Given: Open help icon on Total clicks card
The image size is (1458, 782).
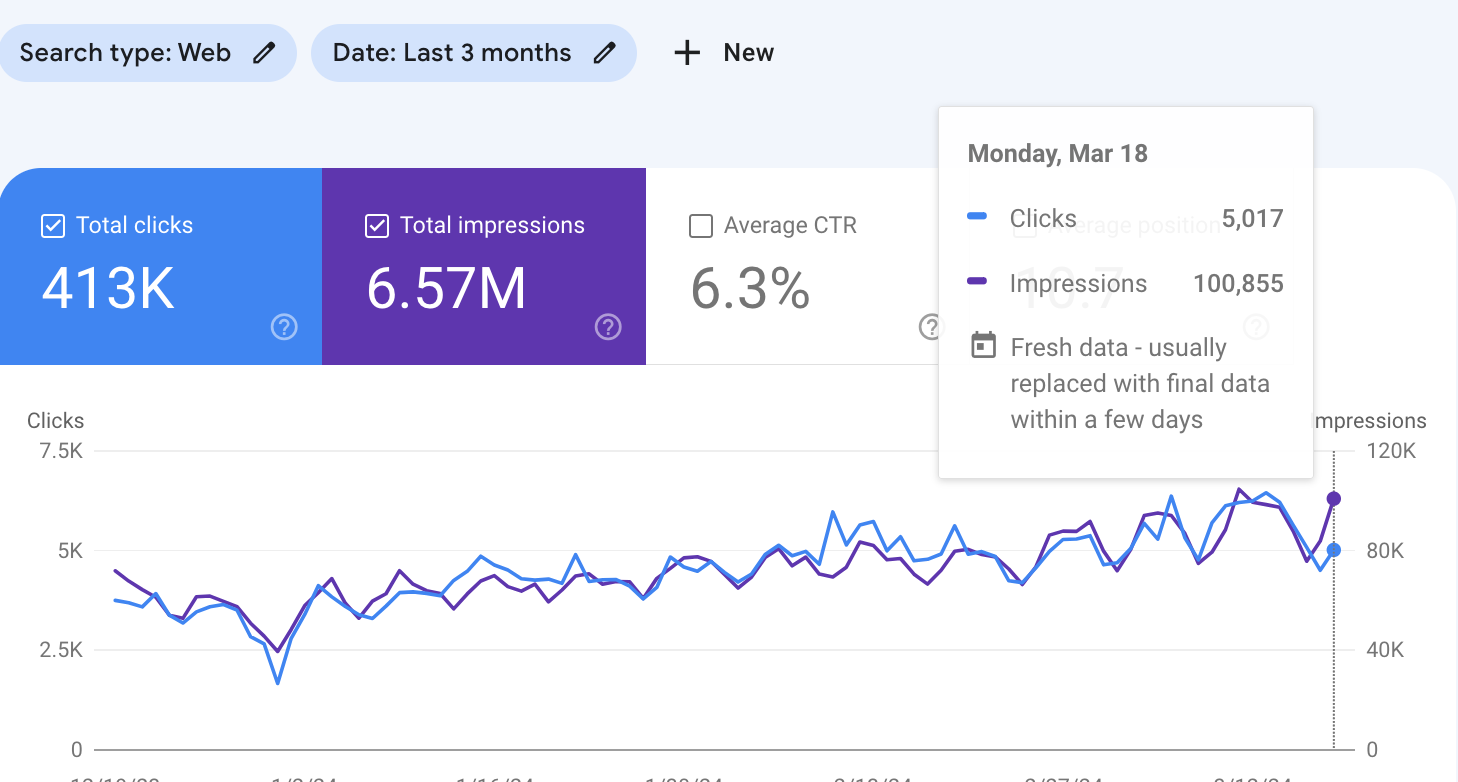Looking at the screenshot, I should click(x=284, y=327).
